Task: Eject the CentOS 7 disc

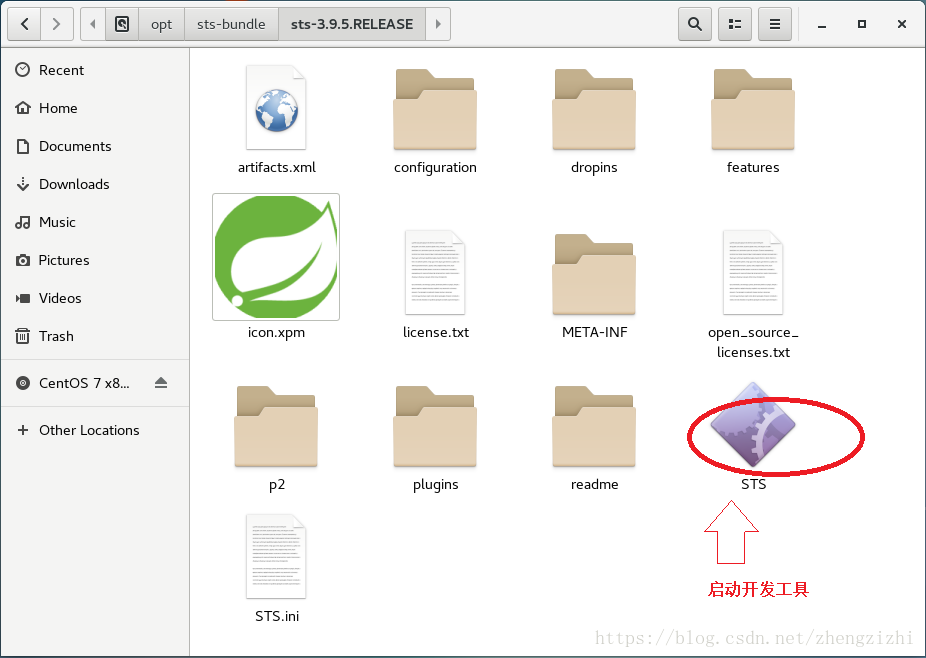Action: [x=161, y=383]
